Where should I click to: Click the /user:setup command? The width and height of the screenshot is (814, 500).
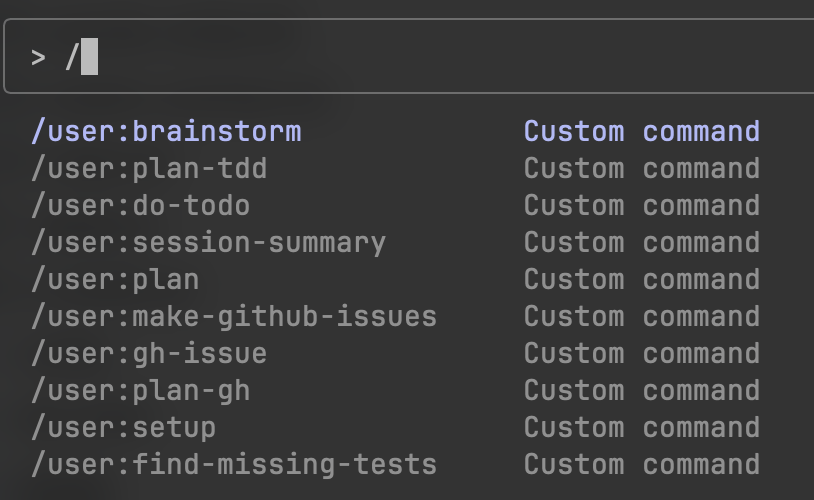coord(123,428)
